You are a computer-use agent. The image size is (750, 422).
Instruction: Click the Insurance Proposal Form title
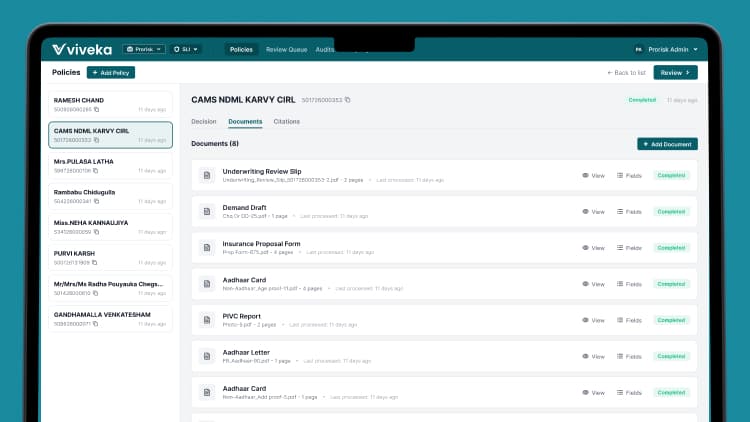click(x=261, y=244)
